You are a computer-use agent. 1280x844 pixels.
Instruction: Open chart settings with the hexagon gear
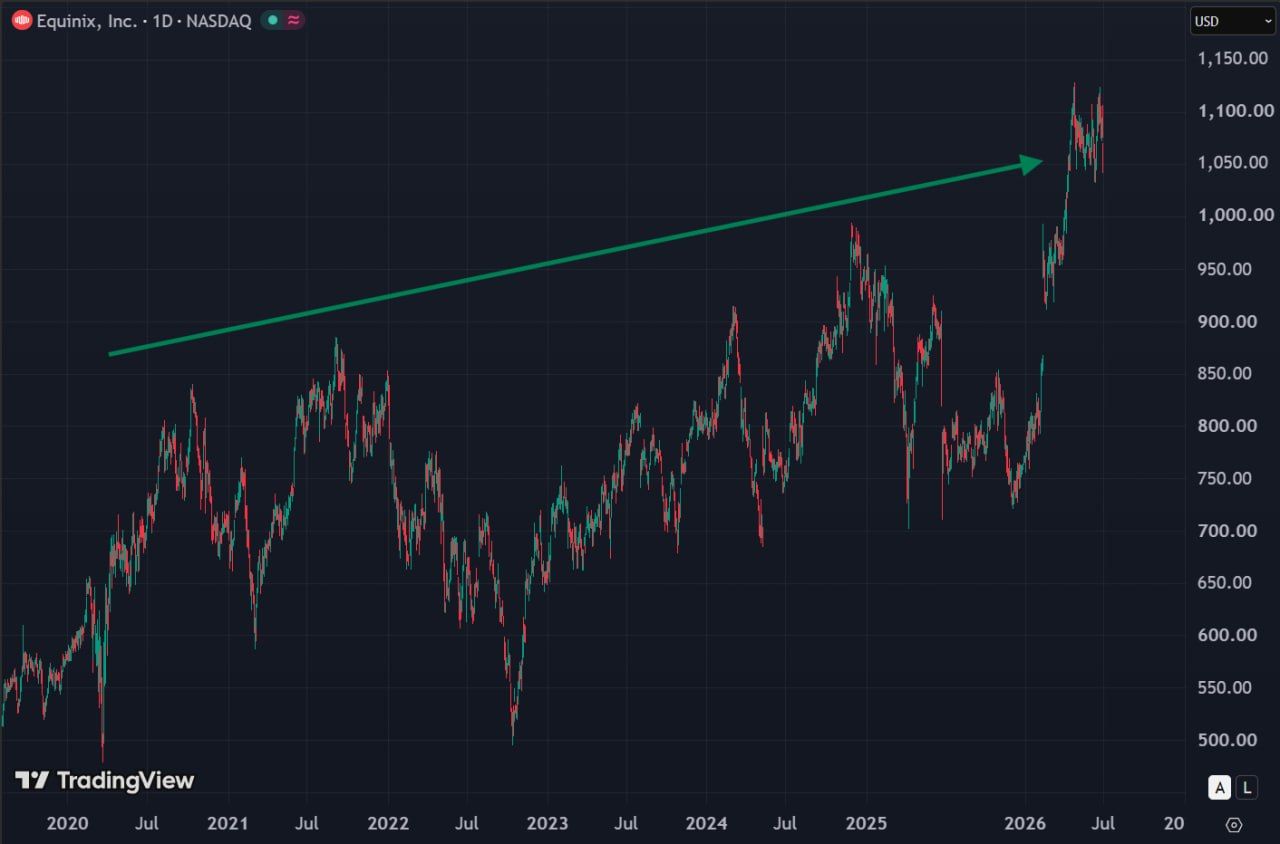(x=1234, y=824)
